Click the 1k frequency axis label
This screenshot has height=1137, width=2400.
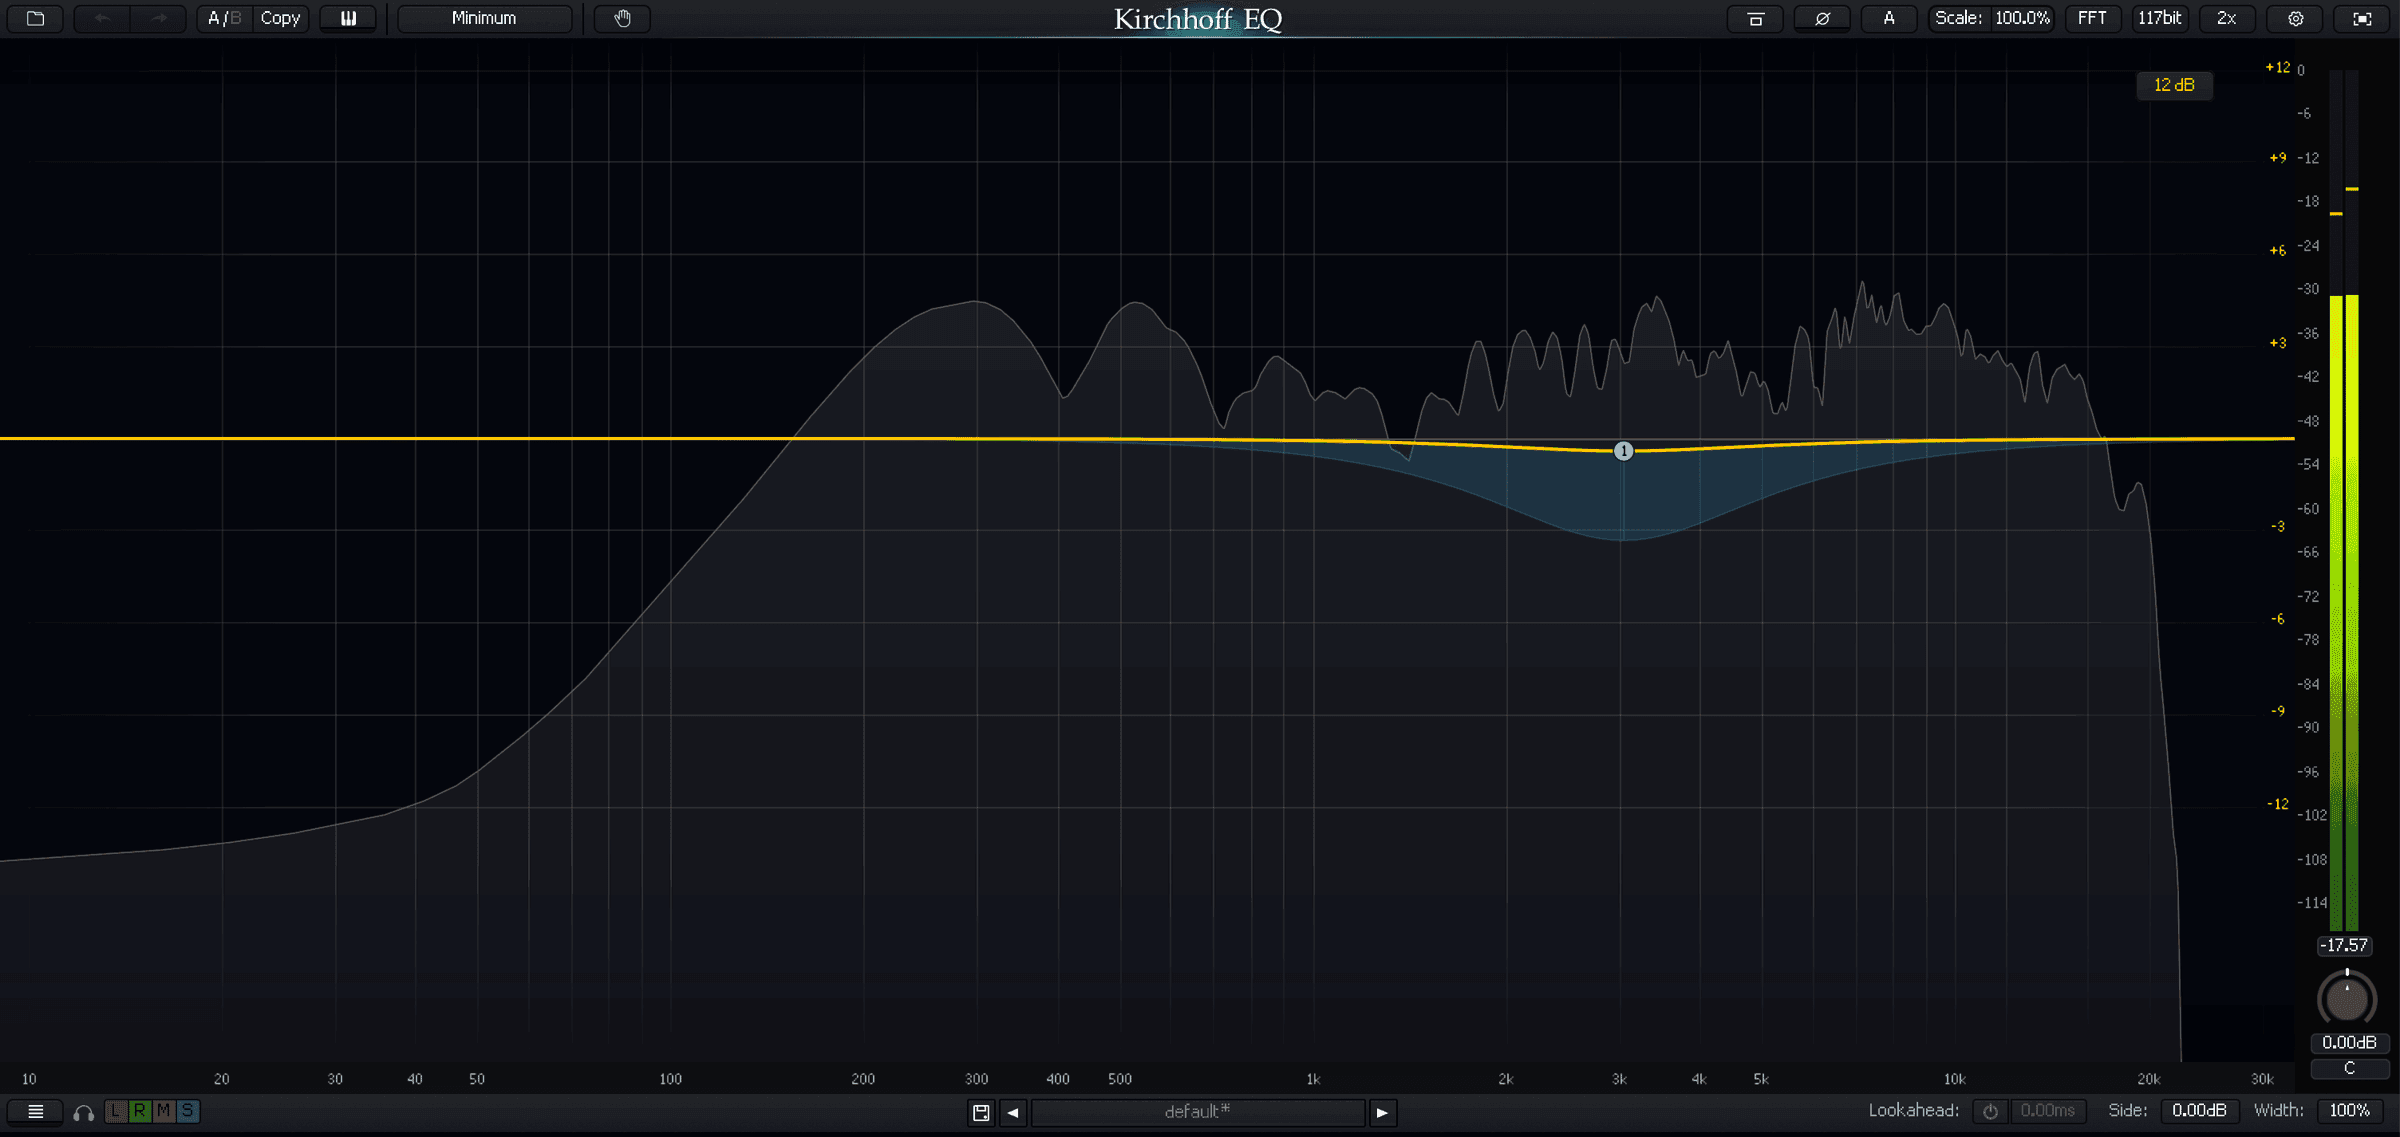click(1313, 1079)
